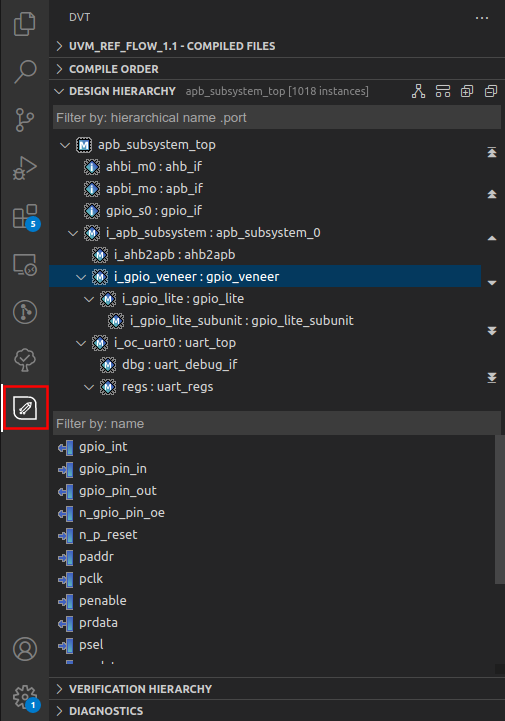Collapse the regs : uart_regs node chevron

click(x=89, y=387)
